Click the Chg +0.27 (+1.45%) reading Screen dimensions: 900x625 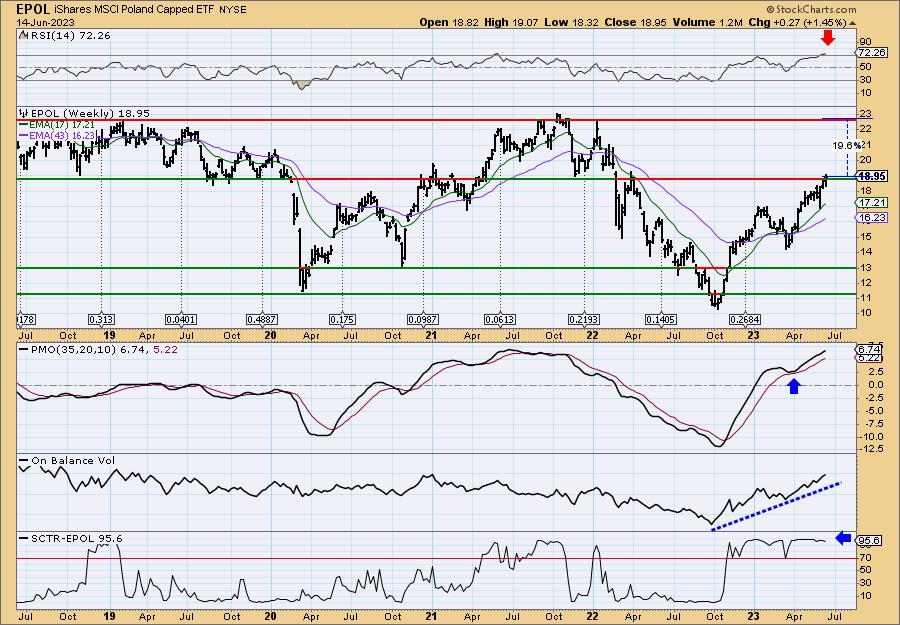click(x=798, y=22)
